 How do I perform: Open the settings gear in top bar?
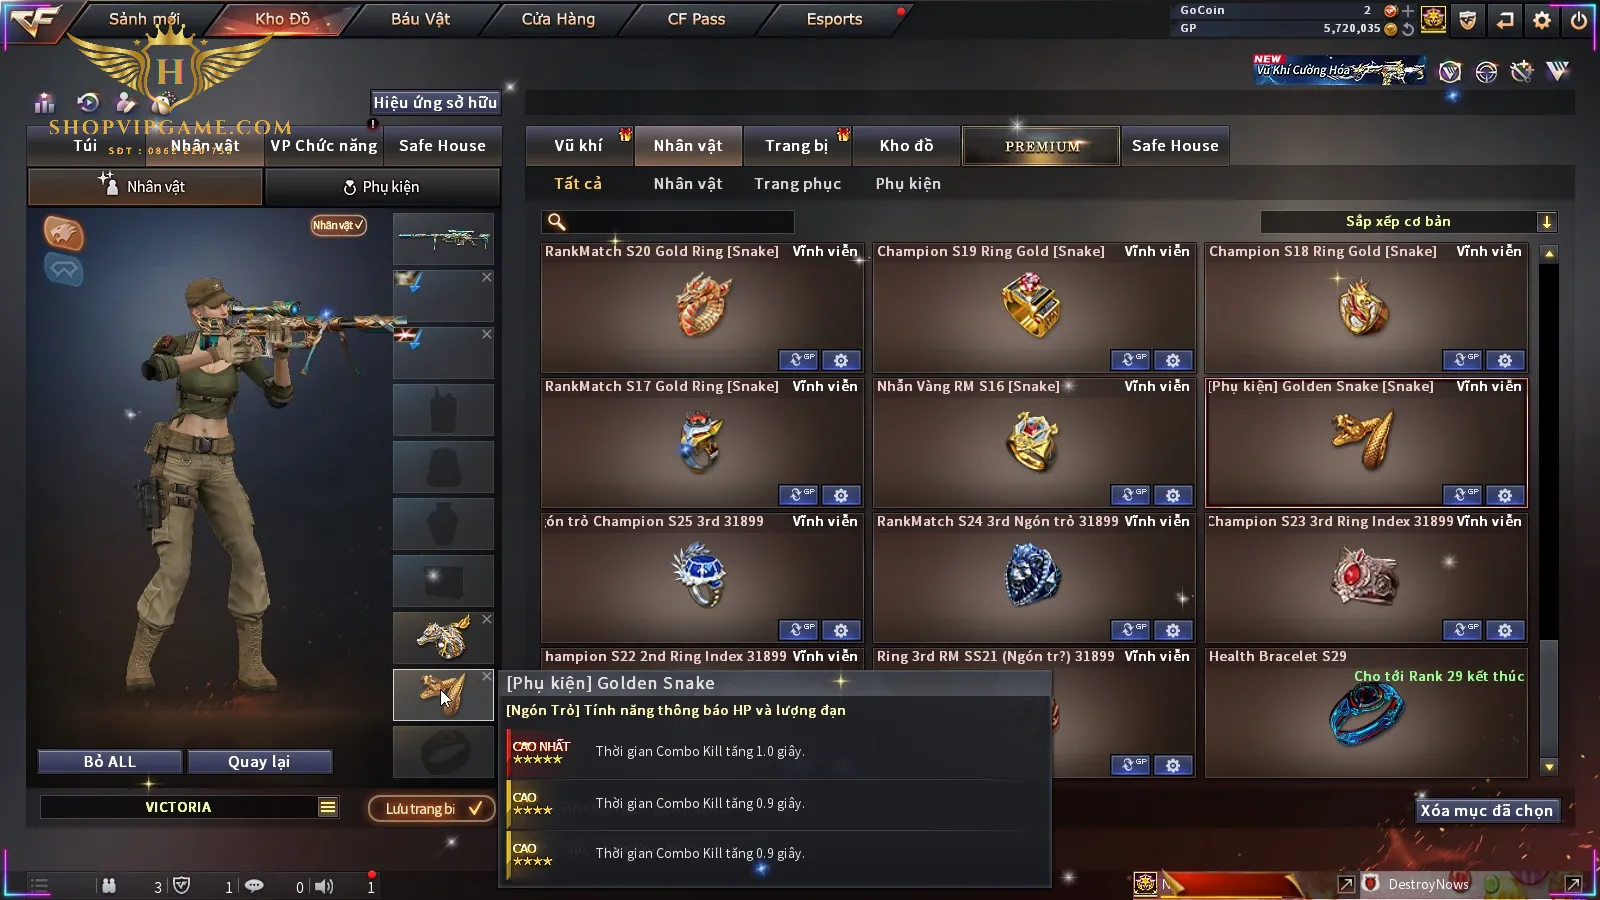click(1542, 20)
